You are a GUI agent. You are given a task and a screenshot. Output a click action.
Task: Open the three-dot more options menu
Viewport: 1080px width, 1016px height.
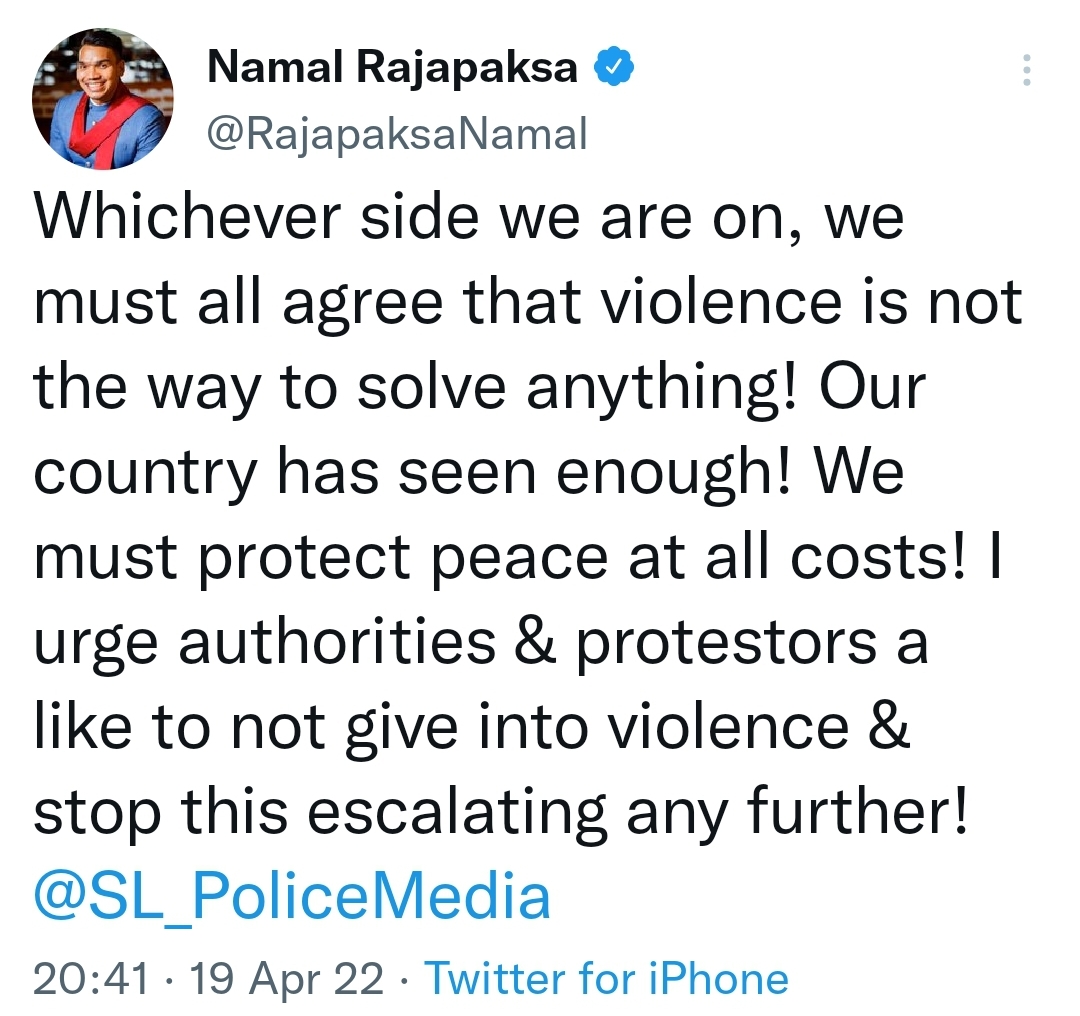(1028, 72)
